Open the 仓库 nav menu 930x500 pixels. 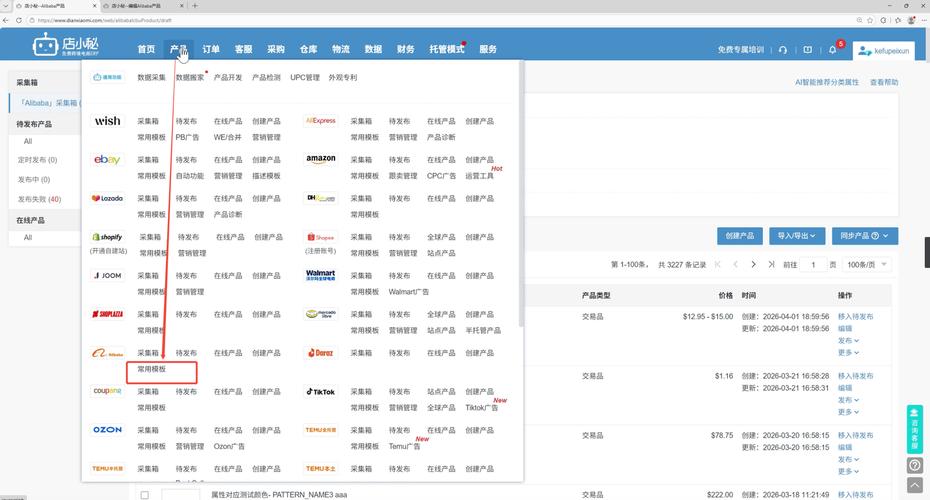(308, 49)
